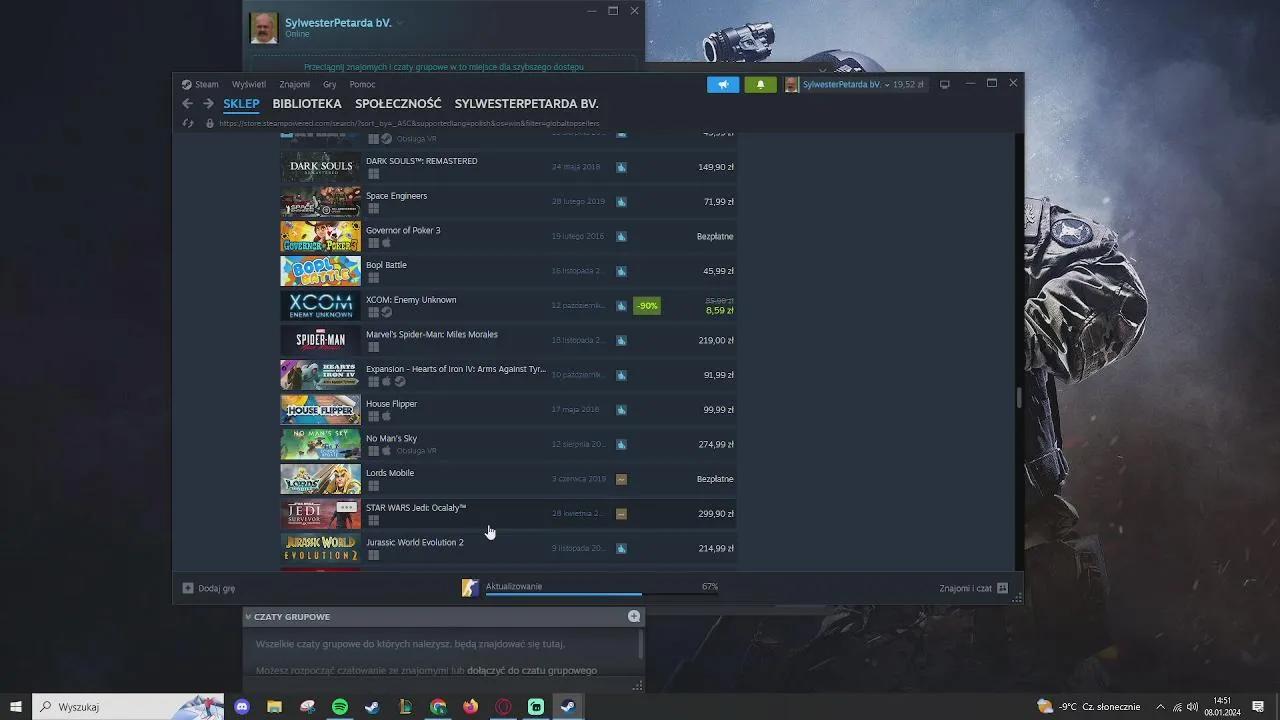Open the account dropdown SylwesterPetarda bV.

click(x=846, y=85)
